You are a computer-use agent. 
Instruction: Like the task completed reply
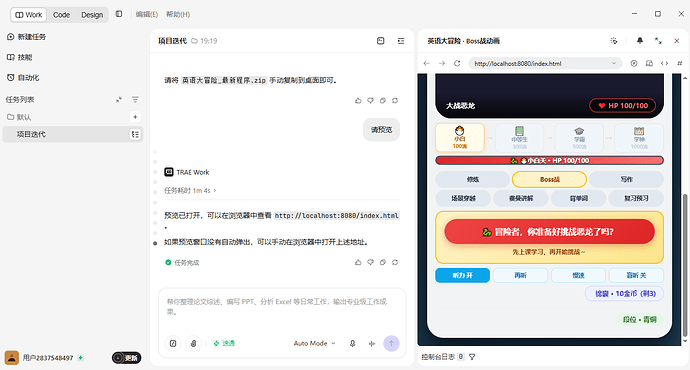tap(358, 262)
